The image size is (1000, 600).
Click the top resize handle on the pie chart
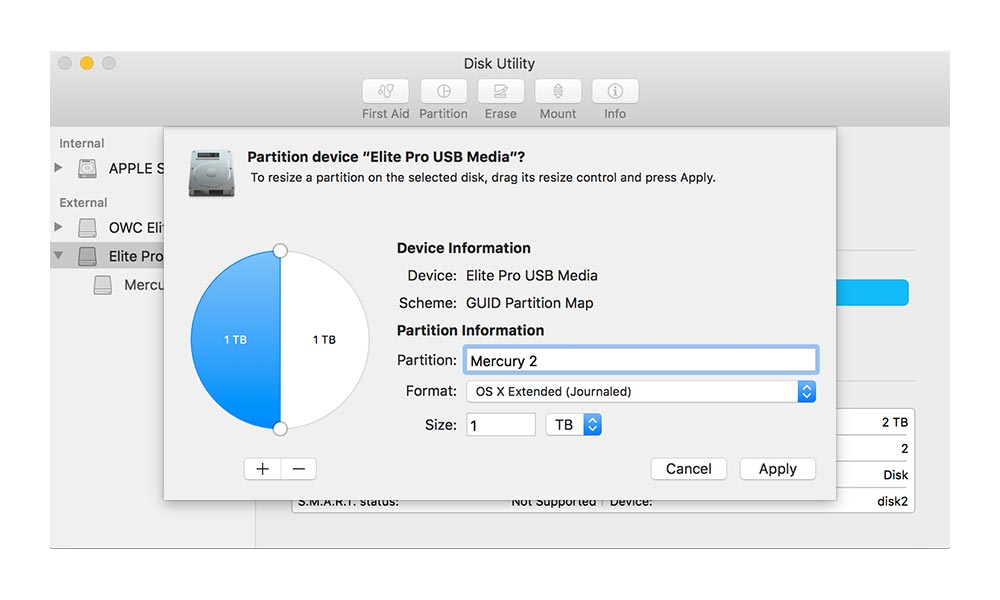280,251
